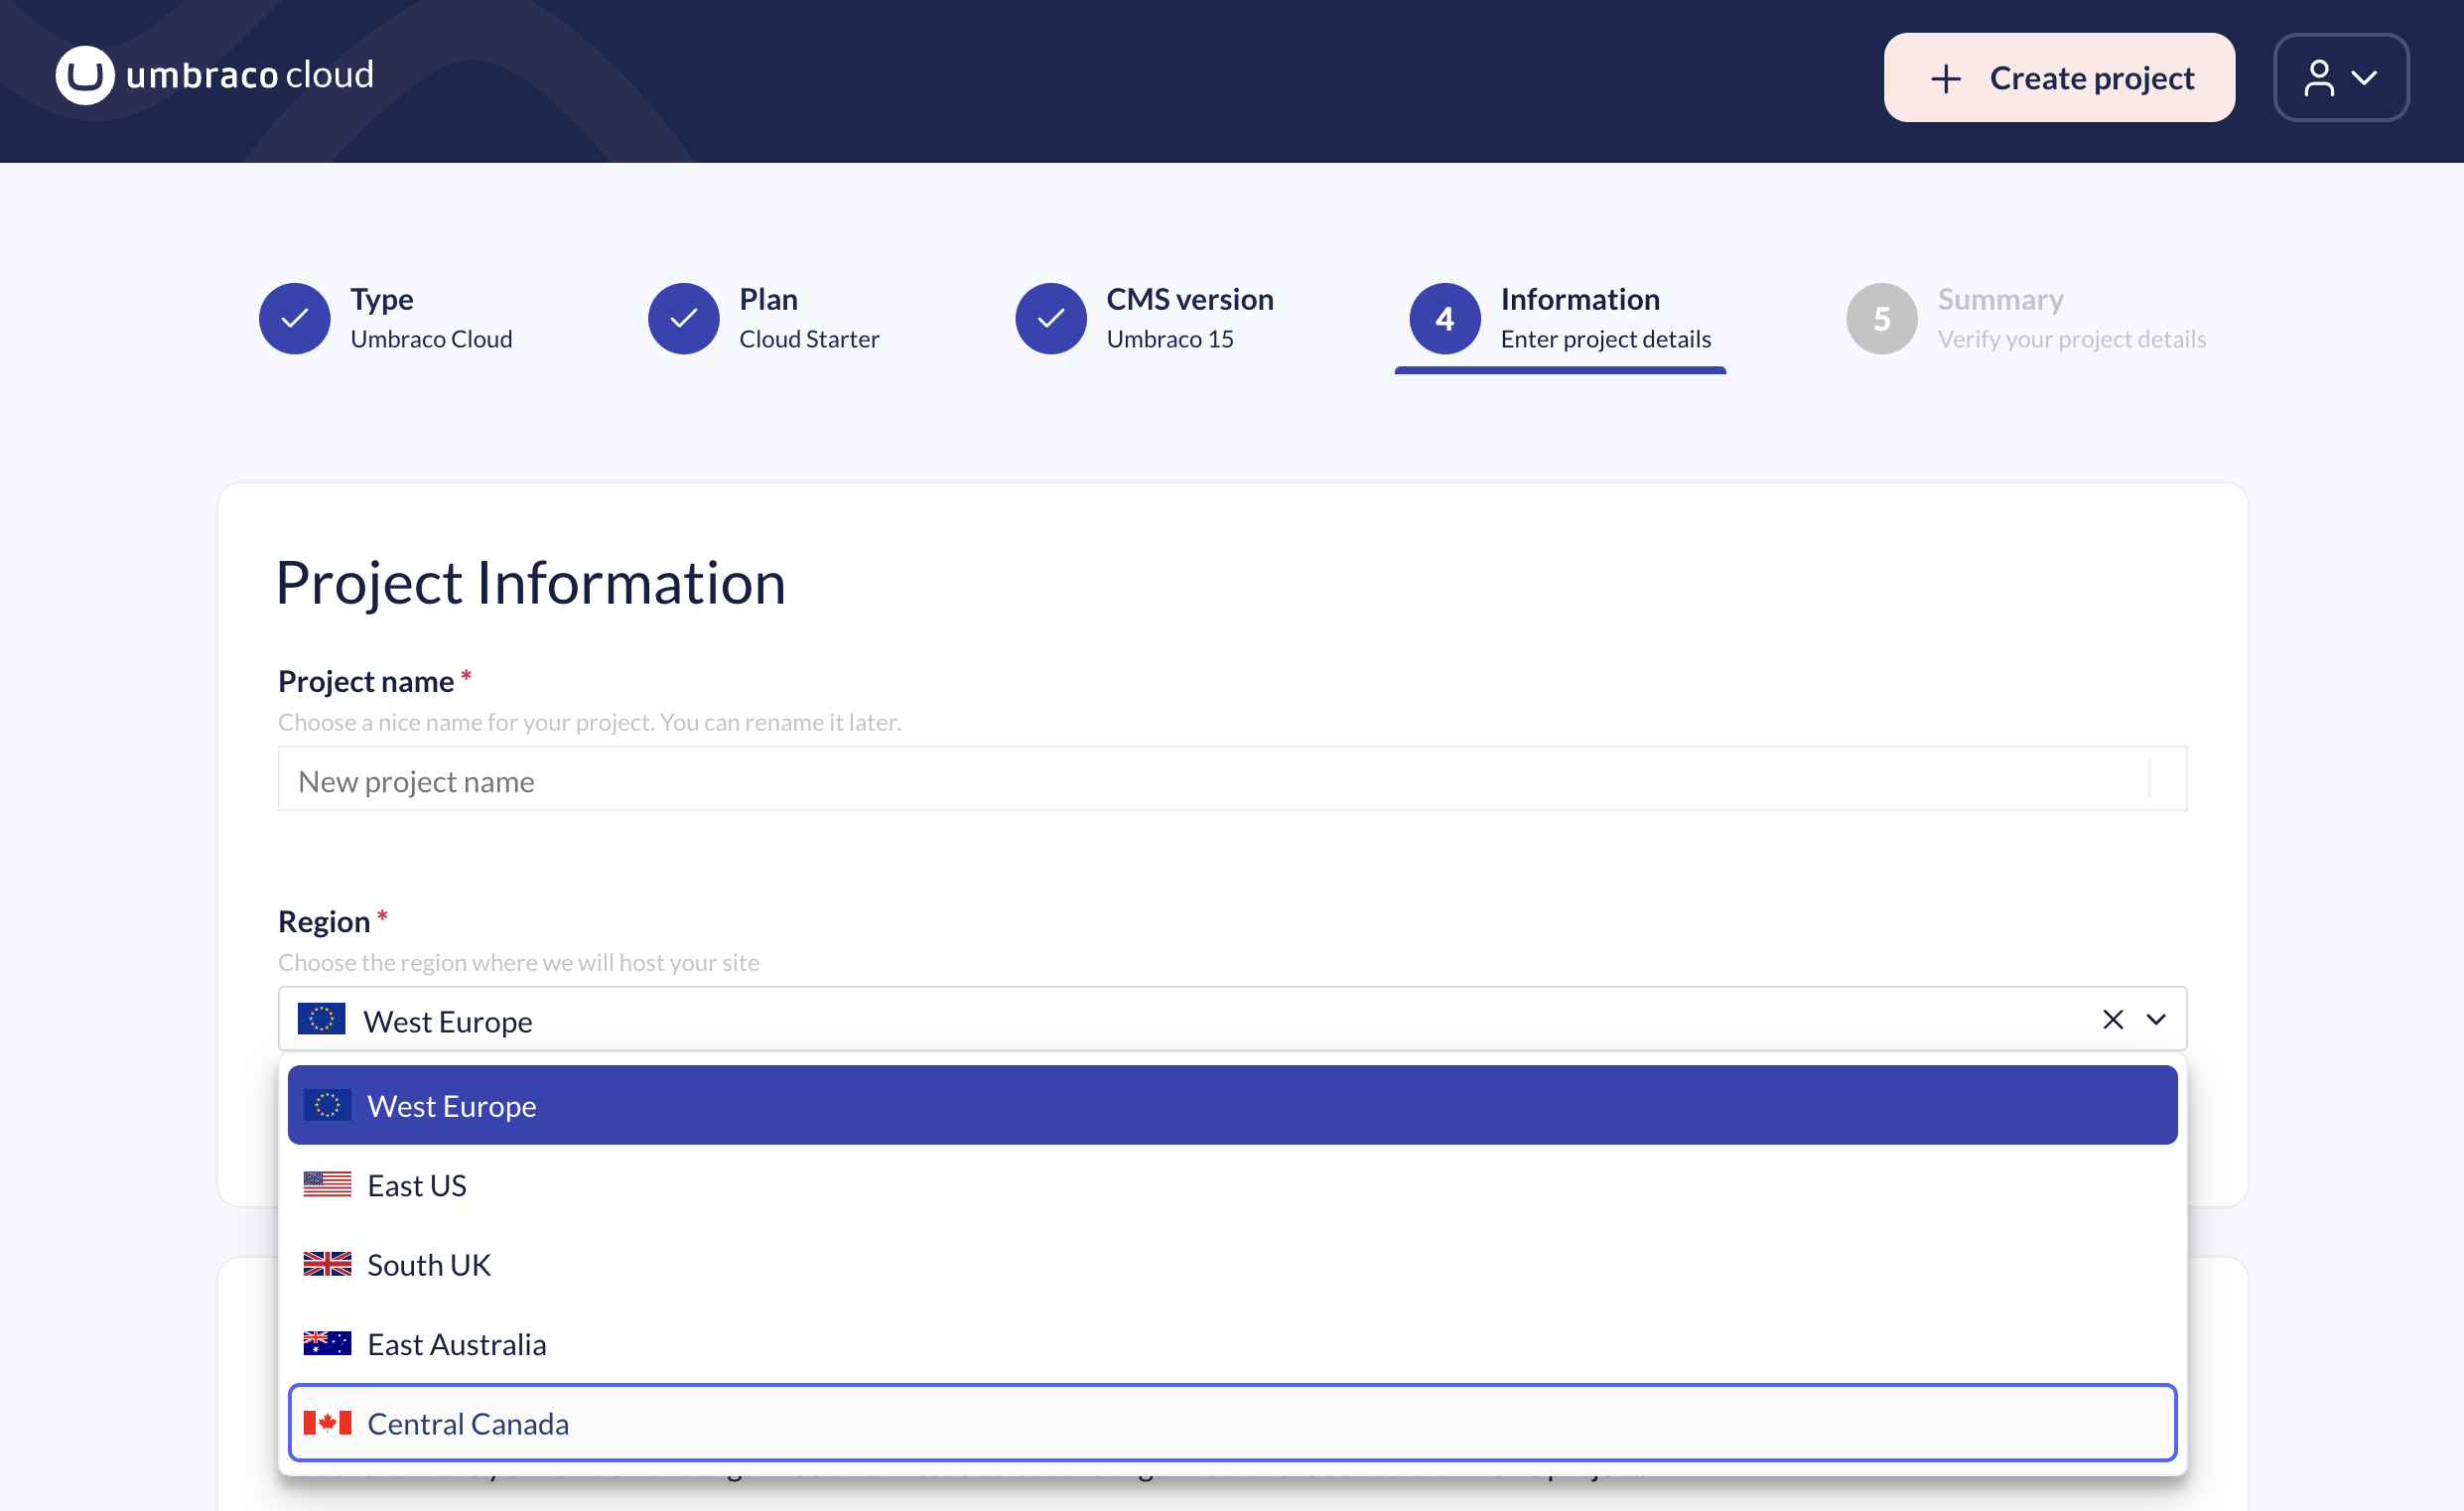
Task: Click the Create project button
Action: 2058,77
